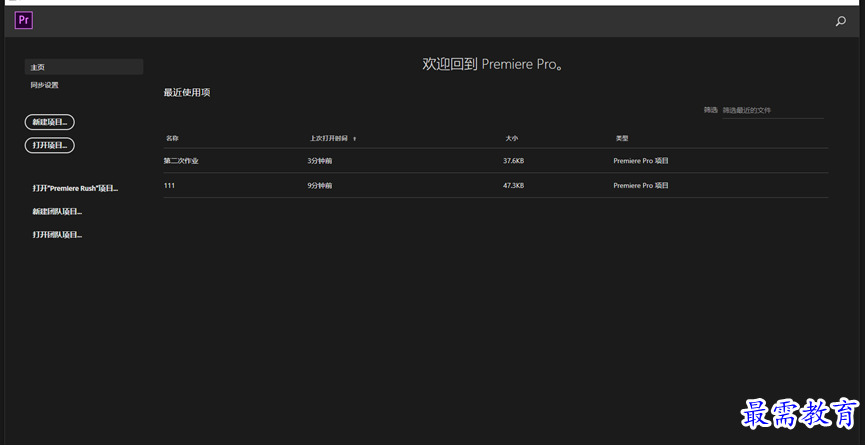Click the 新建团队项目 link
Screen dimensions: 865x445
coord(57,211)
